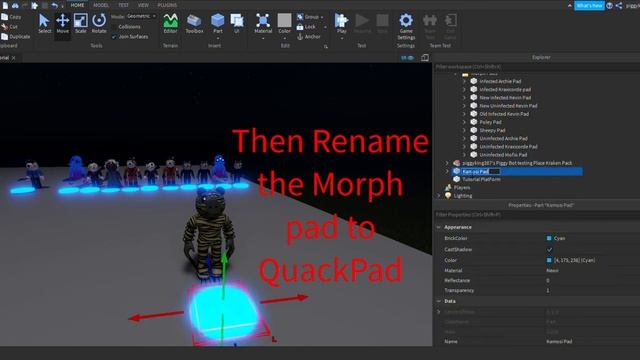Click the Filter Properties search field

(536, 215)
